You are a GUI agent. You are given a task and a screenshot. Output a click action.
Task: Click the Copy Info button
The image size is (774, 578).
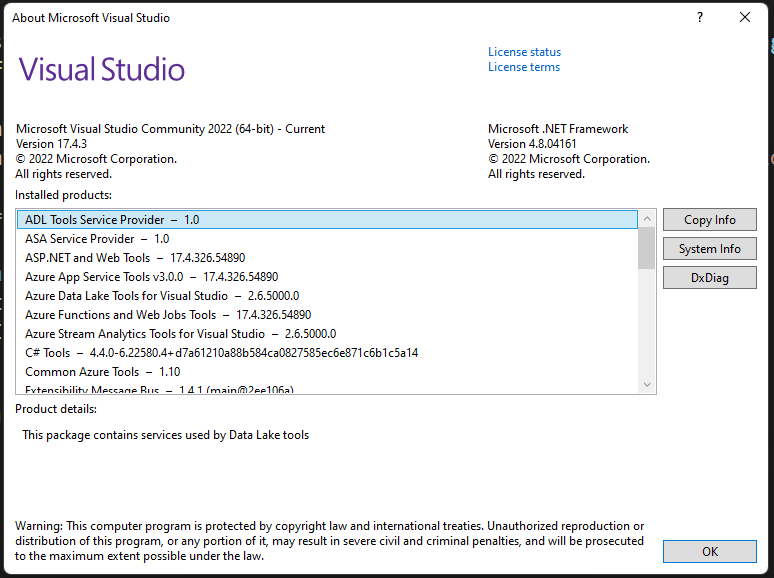[x=709, y=220]
